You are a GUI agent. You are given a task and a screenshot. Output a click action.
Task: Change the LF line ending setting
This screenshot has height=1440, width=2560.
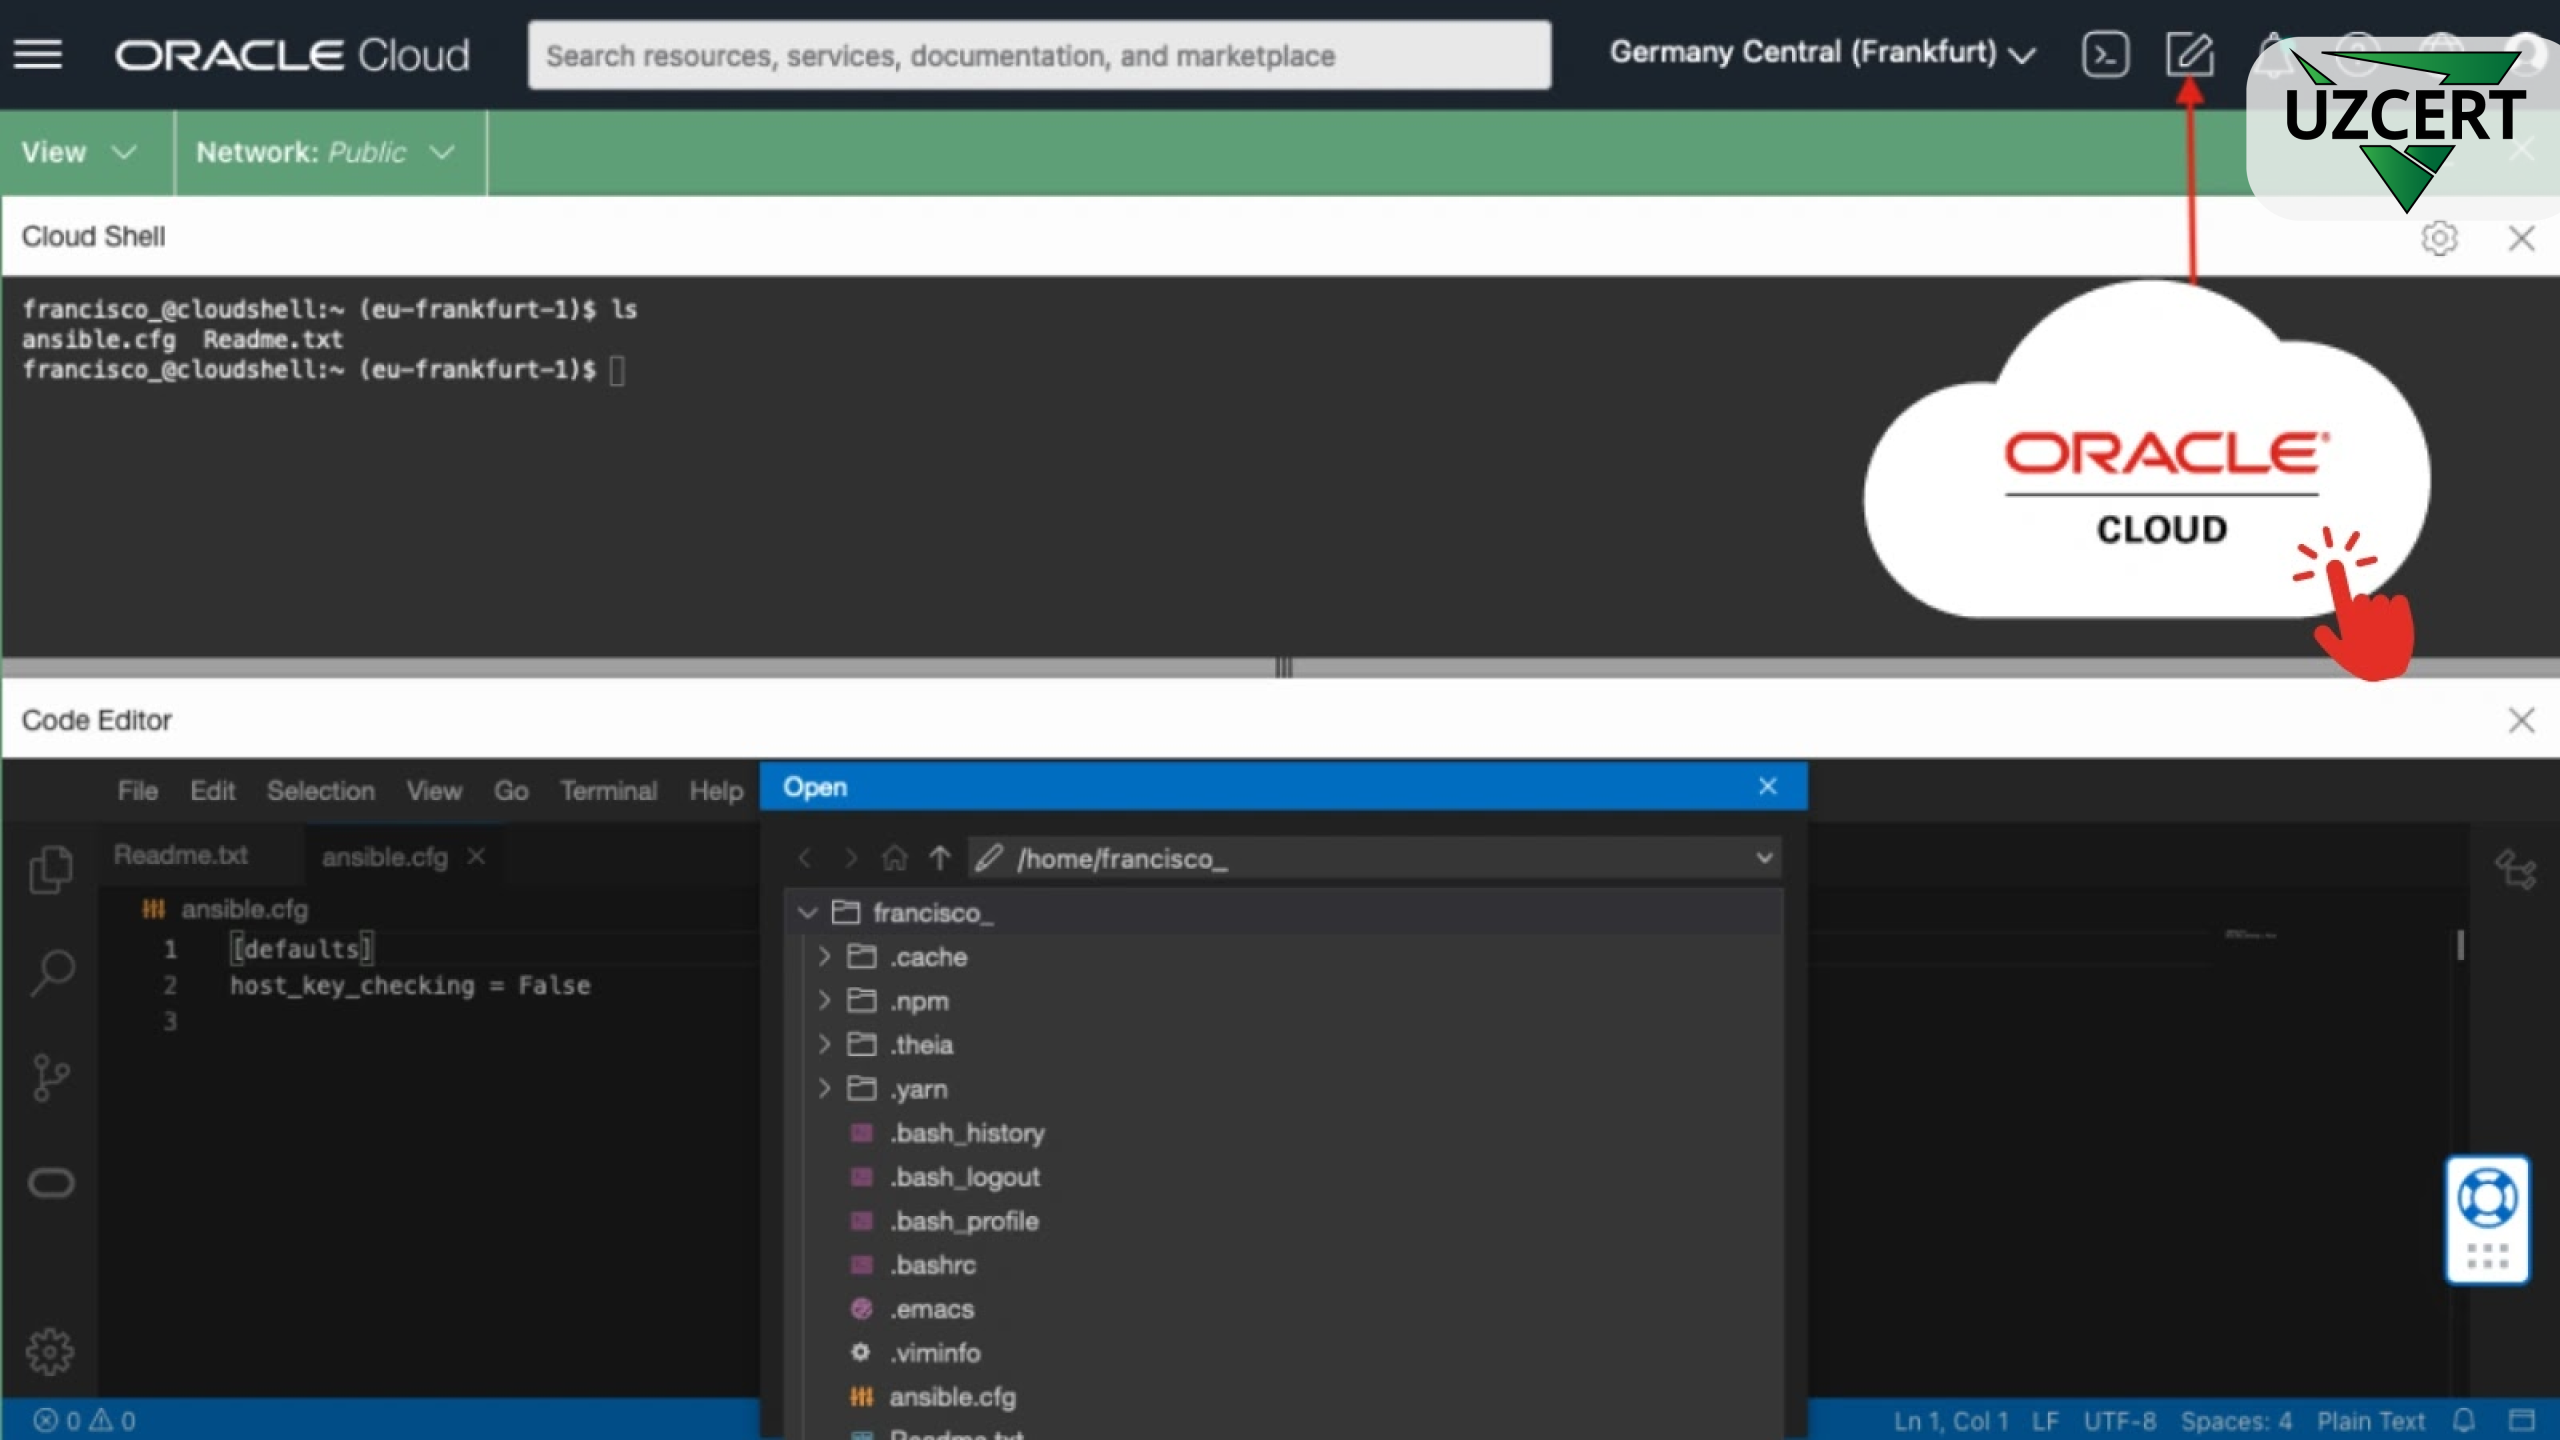coord(2045,1421)
